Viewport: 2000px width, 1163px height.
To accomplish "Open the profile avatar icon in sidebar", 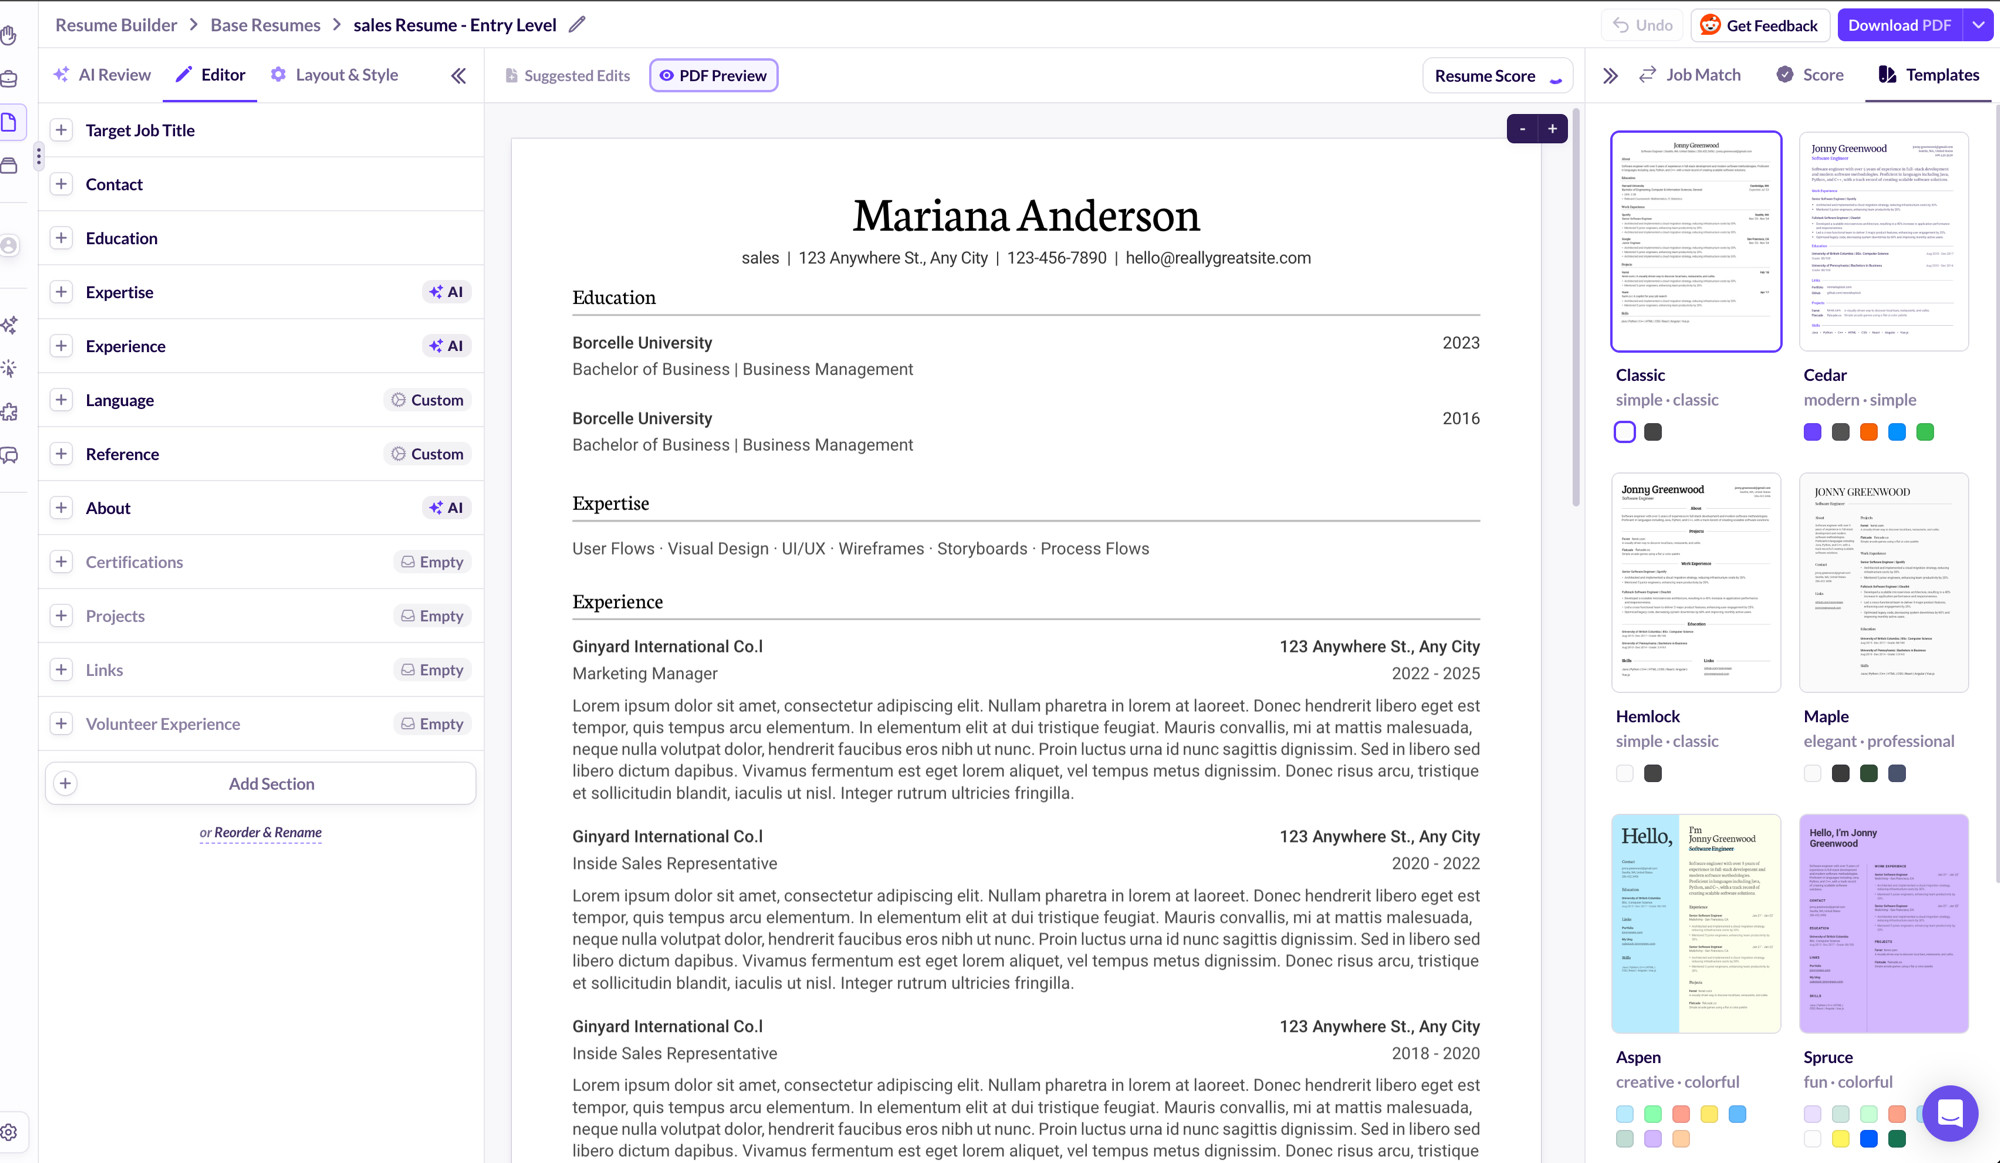I will click(x=9, y=245).
